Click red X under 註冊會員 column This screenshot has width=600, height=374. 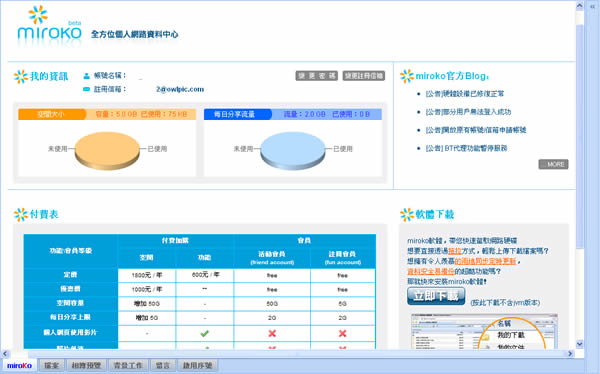tap(342, 333)
